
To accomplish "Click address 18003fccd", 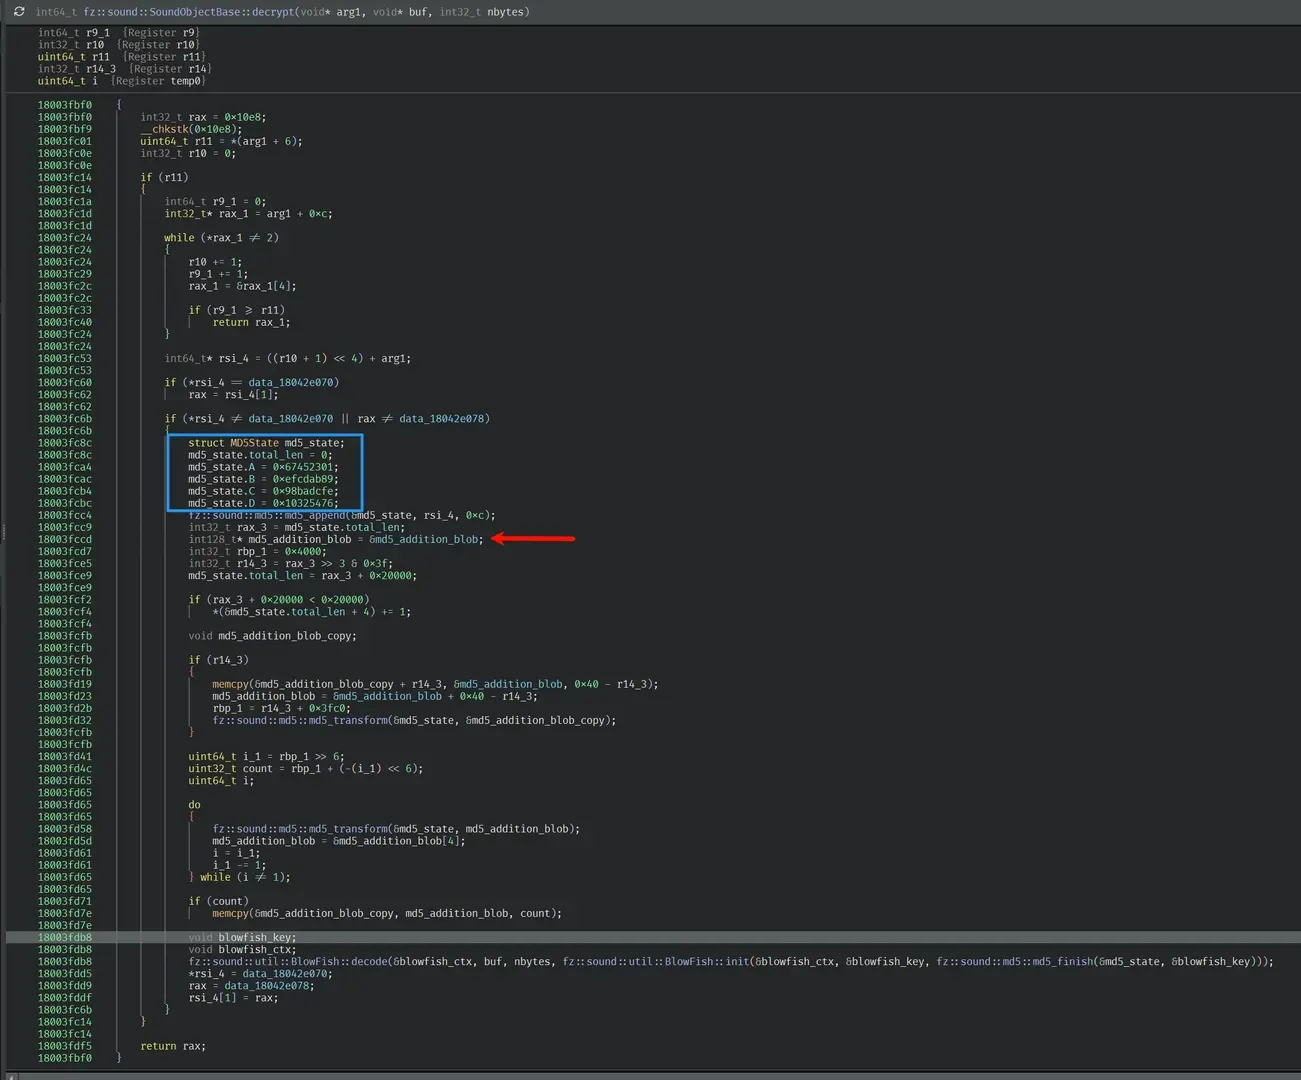I will coord(65,539).
